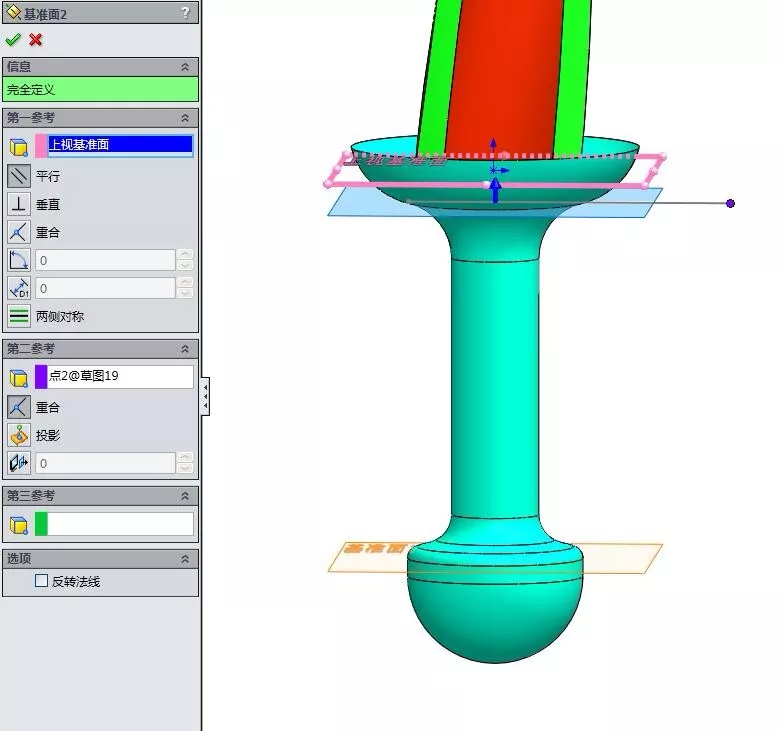Click the pink first reference color swatch

41,145
